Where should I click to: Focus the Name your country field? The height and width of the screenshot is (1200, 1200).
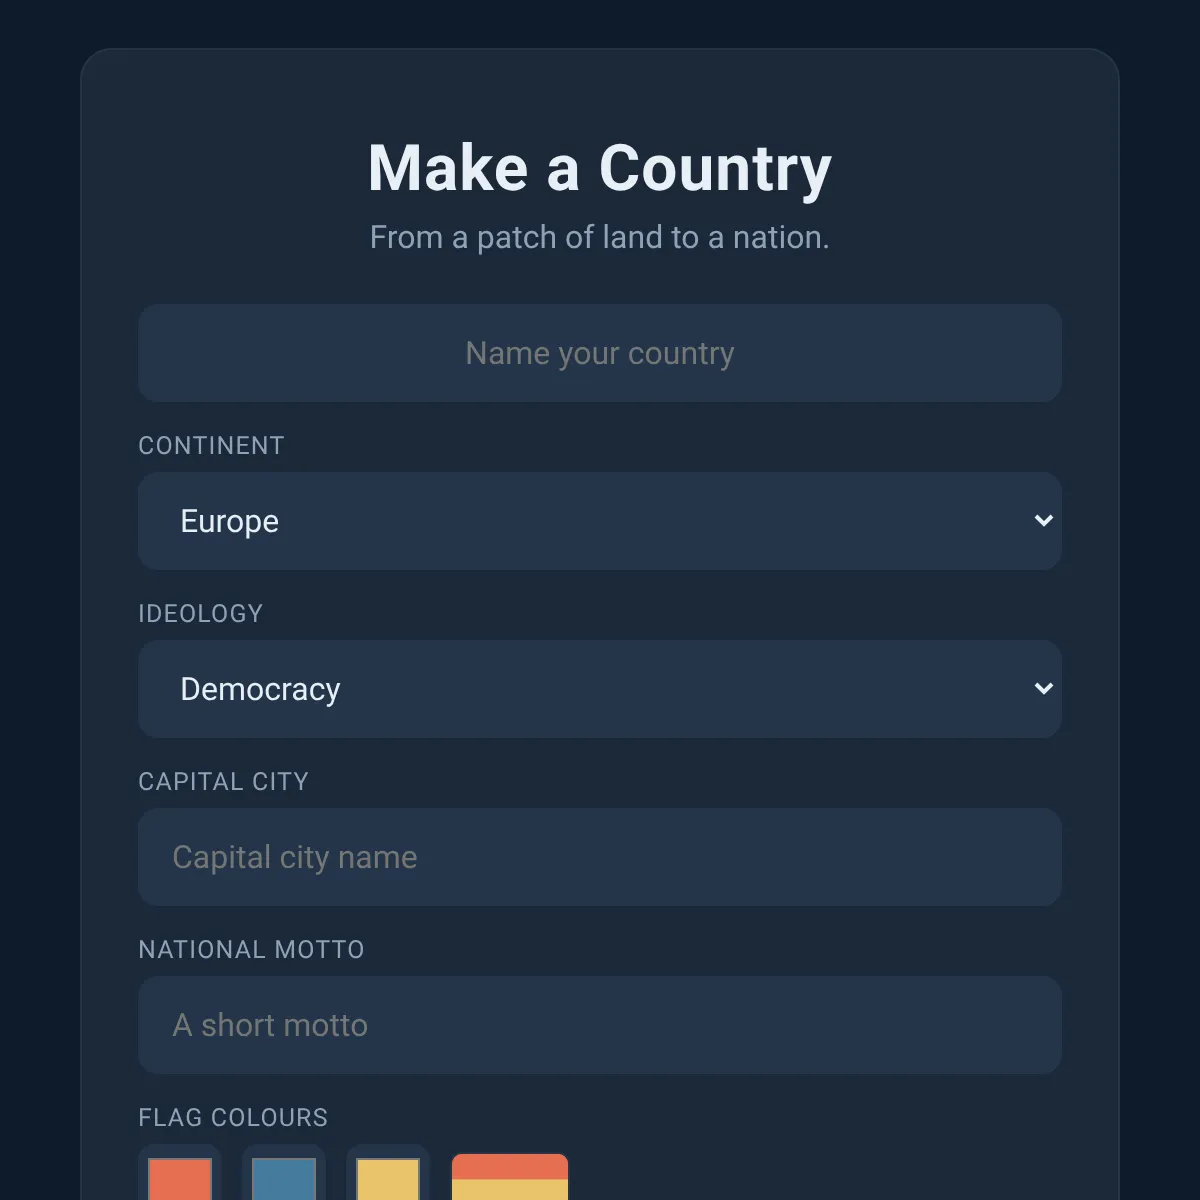pos(600,353)
